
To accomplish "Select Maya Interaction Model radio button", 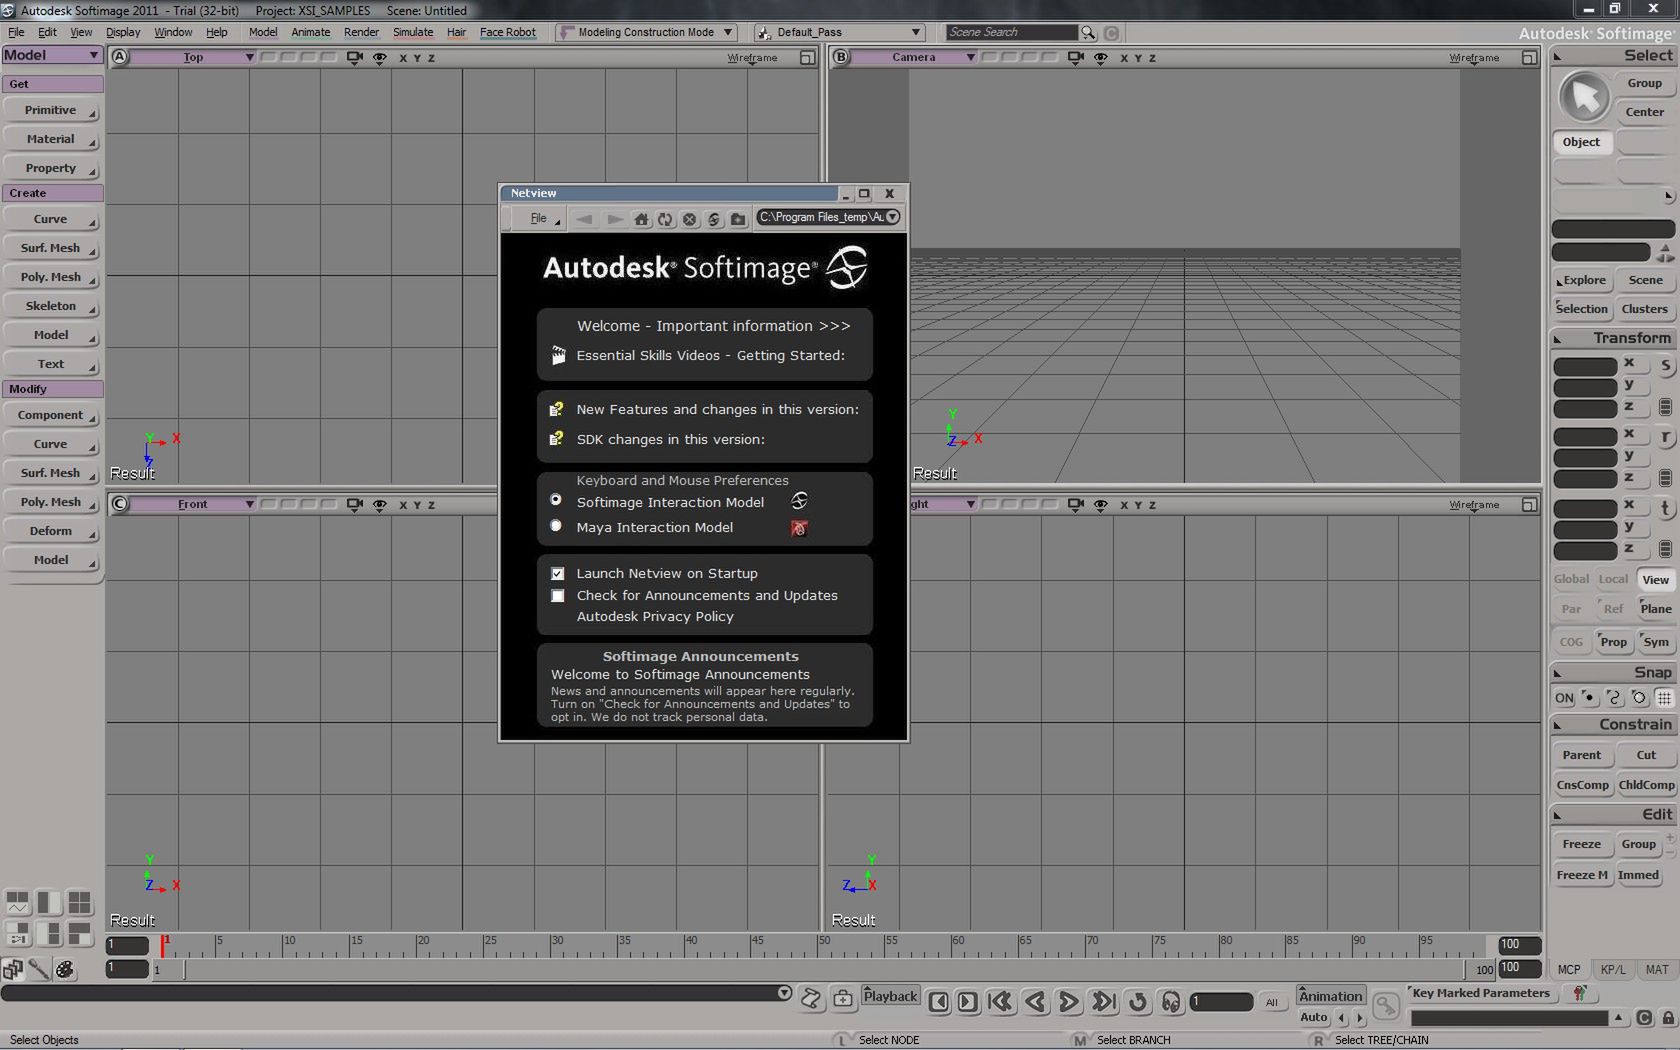I will point(556,527).
